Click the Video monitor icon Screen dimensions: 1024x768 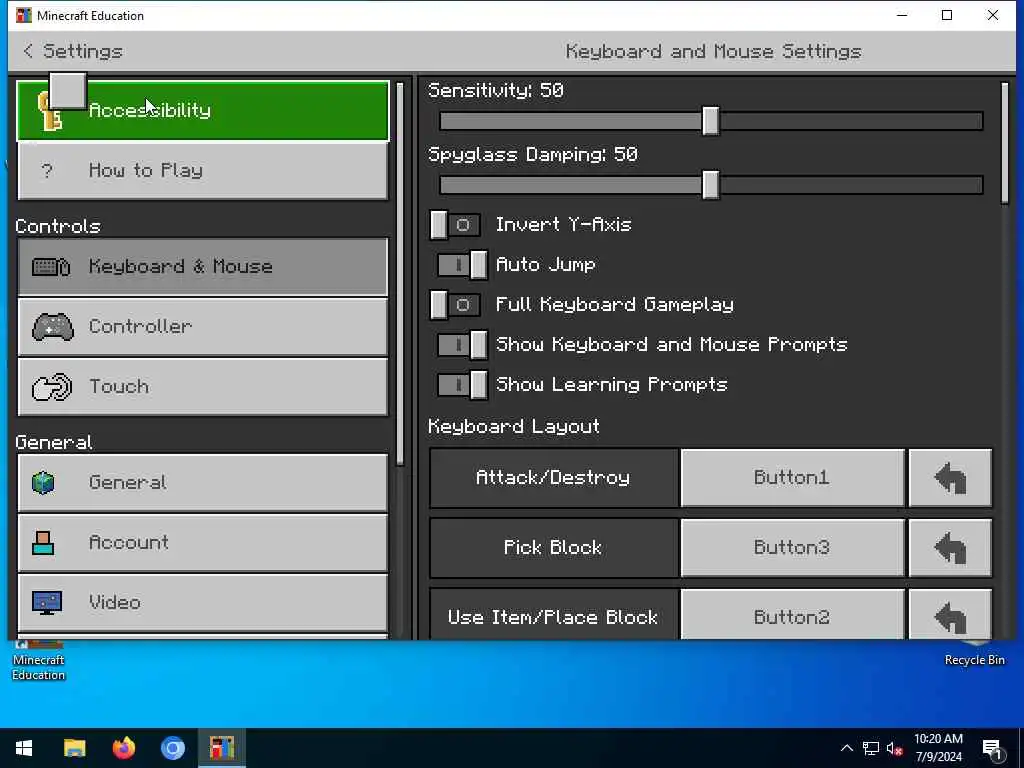point(46,603)
